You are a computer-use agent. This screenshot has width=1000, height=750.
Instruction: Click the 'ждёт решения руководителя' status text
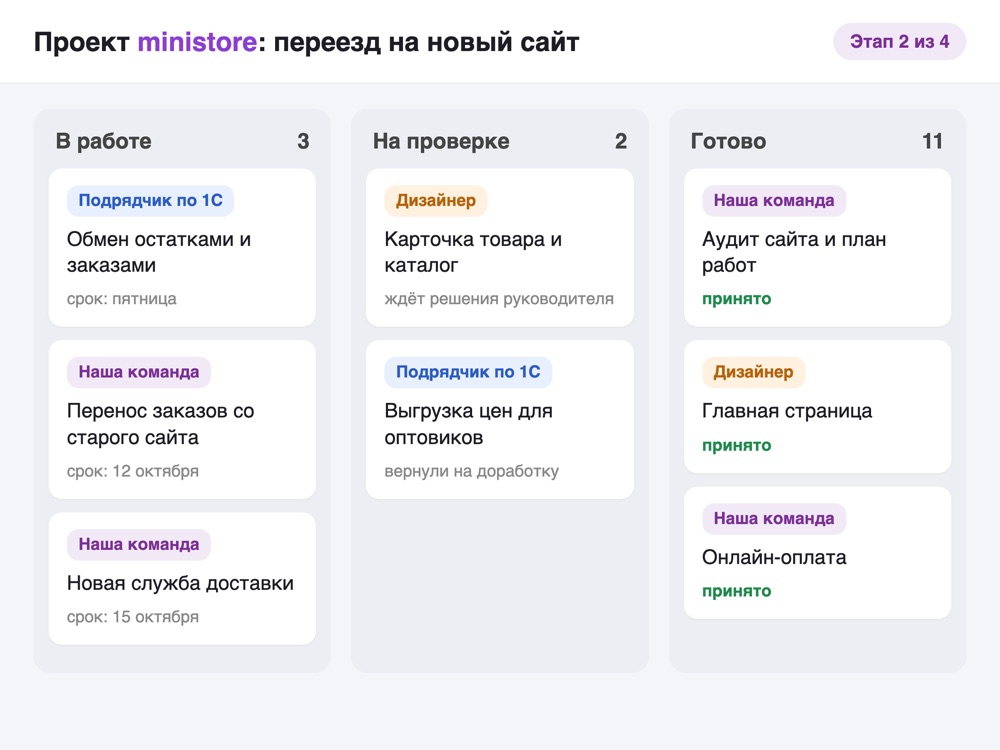click(x=499, y=298)
